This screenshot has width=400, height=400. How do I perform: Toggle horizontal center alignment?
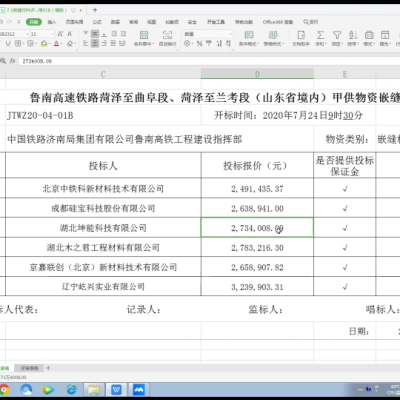point(95,43)
